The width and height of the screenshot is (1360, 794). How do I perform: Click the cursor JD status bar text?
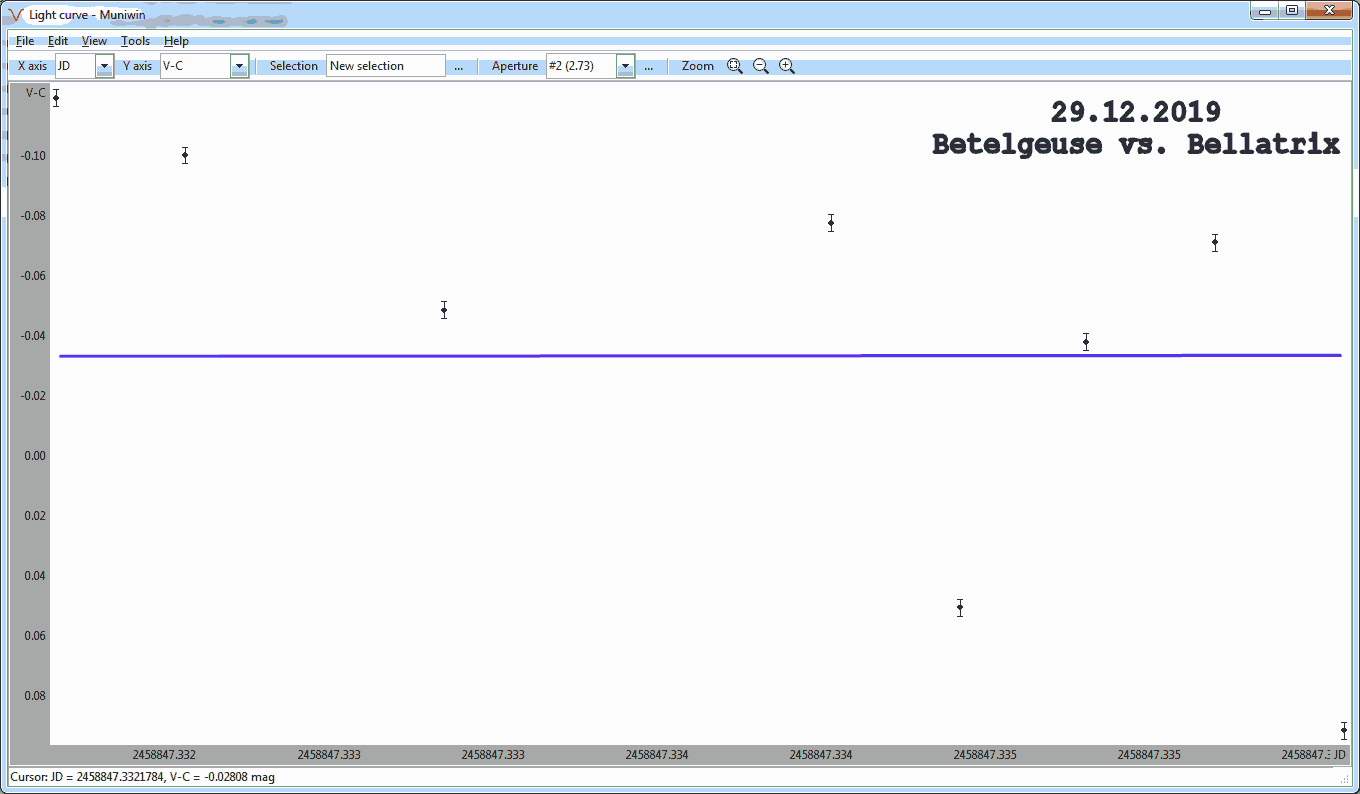(142, 777)
